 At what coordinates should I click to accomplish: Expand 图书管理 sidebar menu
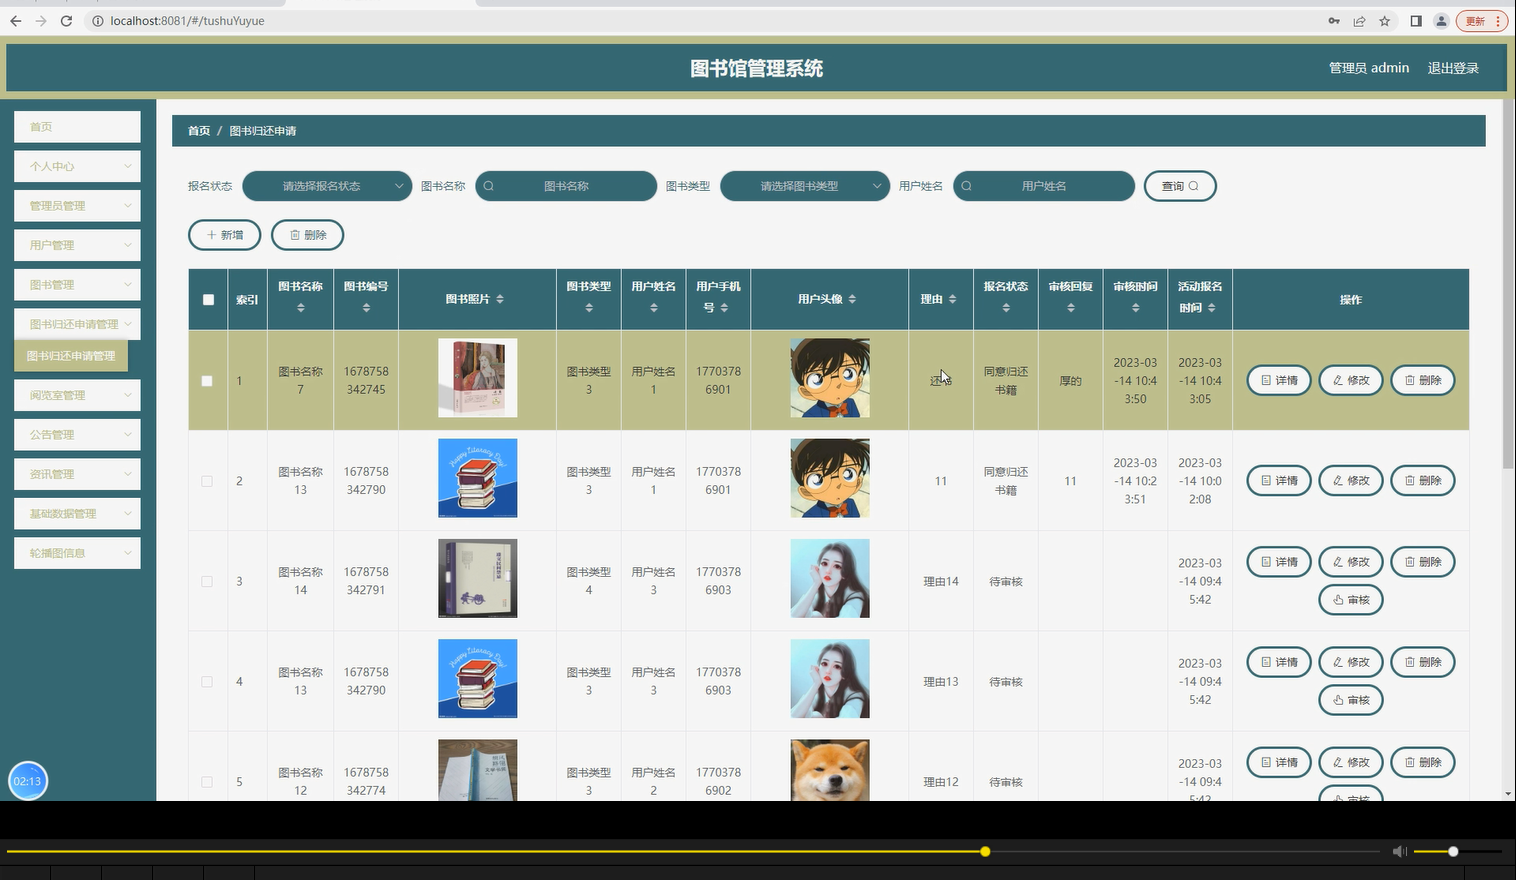tap(77, 285)
